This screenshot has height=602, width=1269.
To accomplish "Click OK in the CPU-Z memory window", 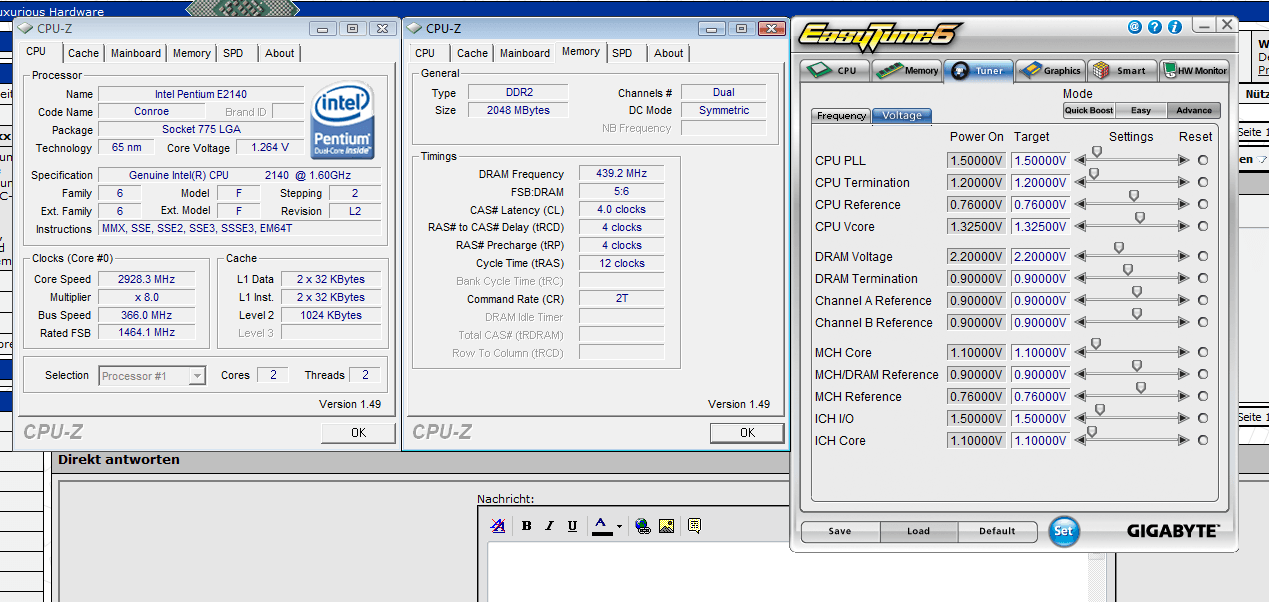I will coord(747,432).
